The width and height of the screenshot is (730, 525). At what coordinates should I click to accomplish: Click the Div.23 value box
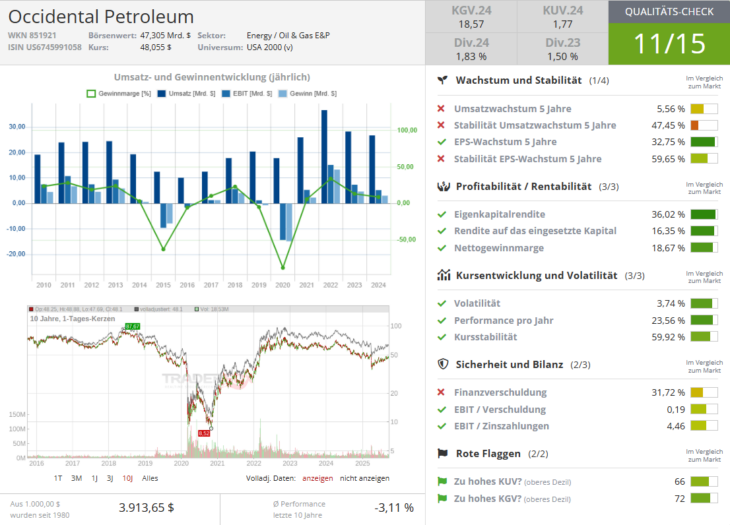[563, 49]
